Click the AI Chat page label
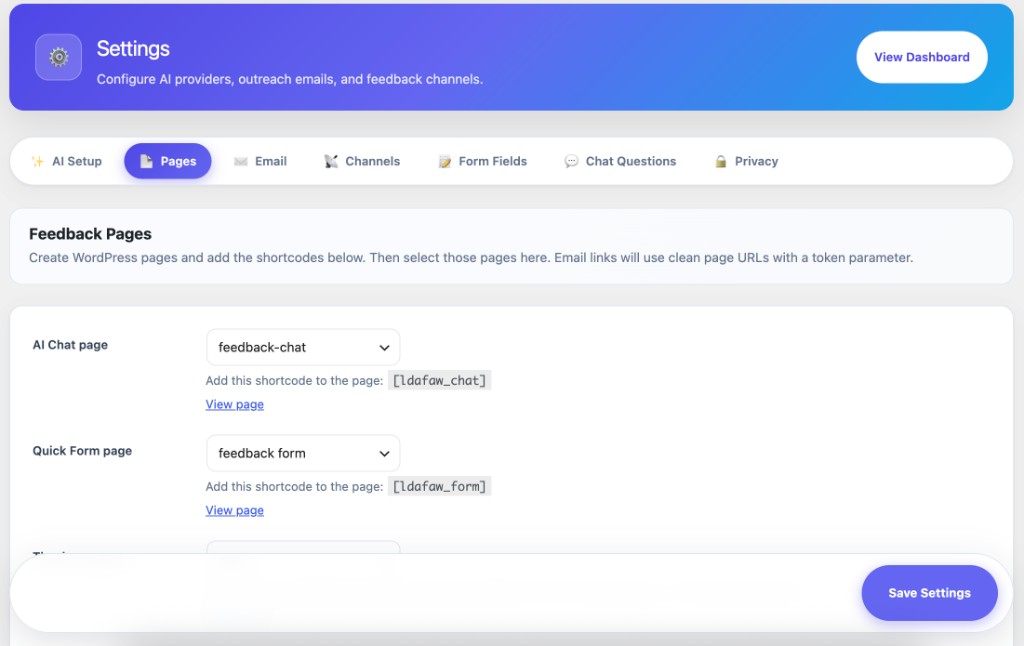This screenshot has width=1024, height=646. pos(71,345)
